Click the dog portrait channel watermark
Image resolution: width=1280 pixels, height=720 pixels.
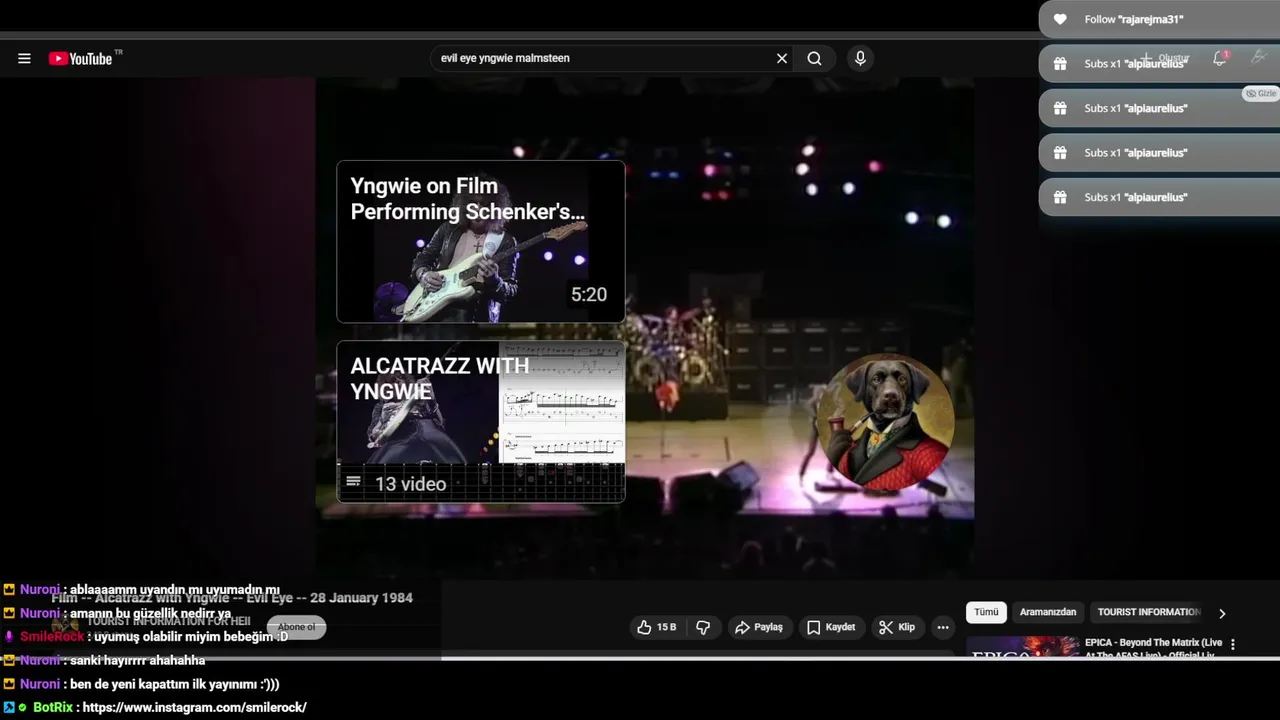tap(887, 421)
